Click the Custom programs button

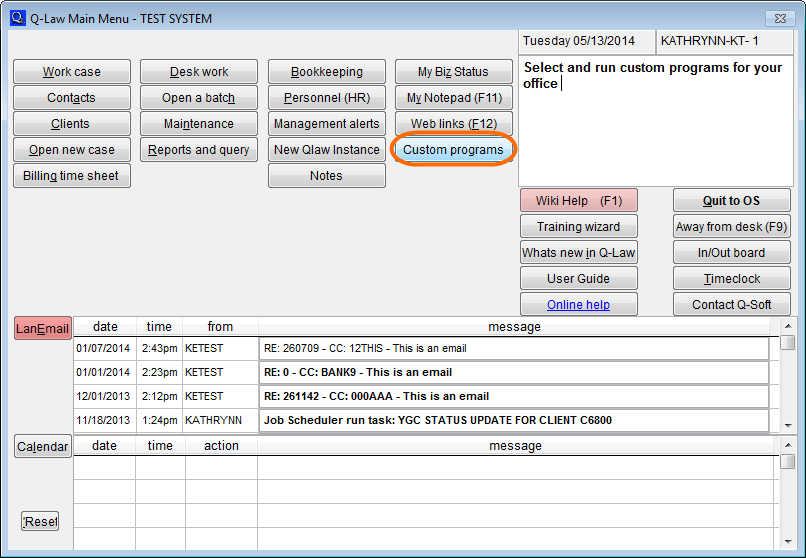[453, 150]
